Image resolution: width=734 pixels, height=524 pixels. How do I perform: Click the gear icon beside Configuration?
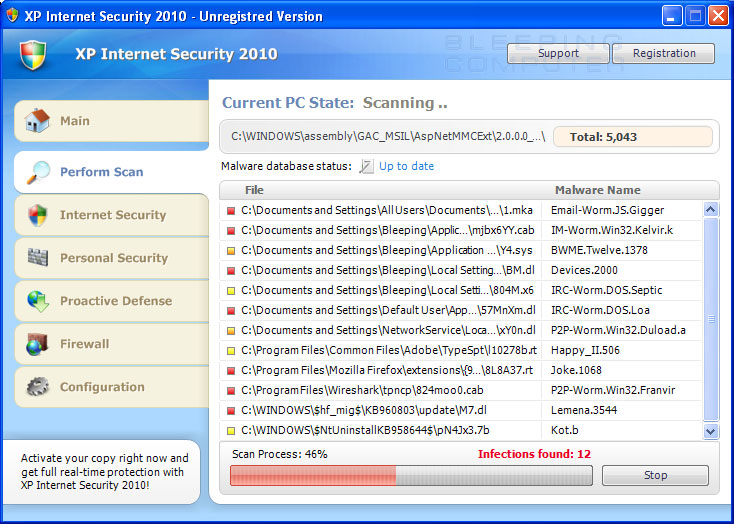(37, 387)
